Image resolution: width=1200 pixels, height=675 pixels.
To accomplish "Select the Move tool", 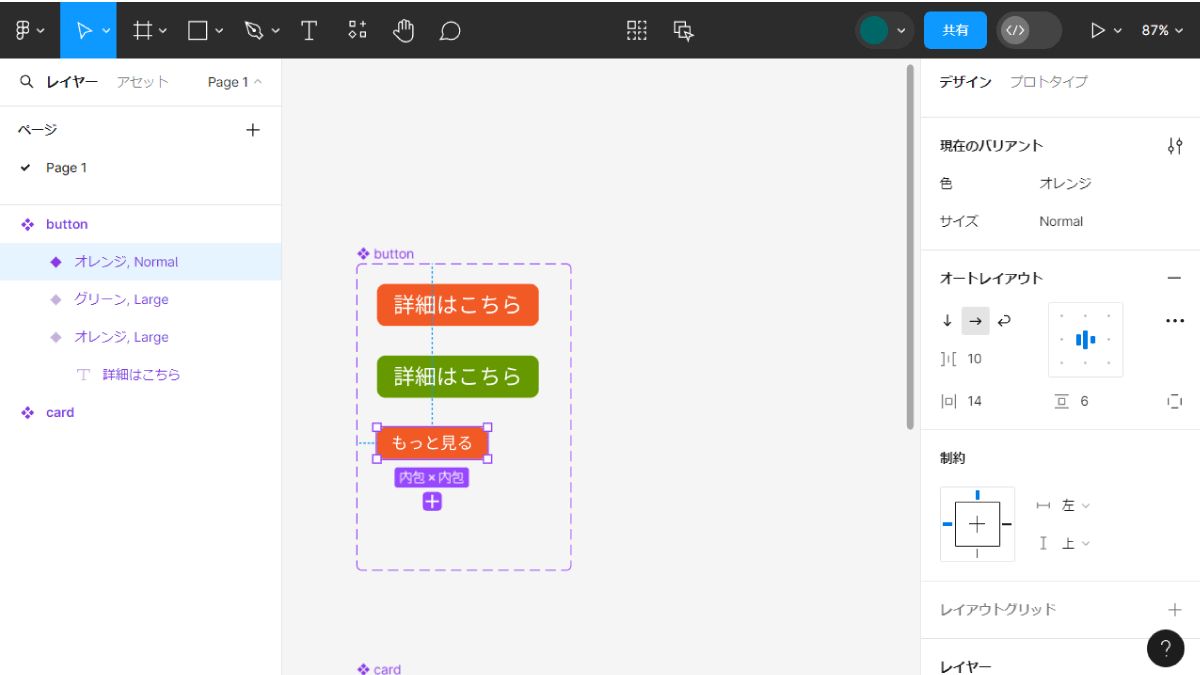I will 84,30.
